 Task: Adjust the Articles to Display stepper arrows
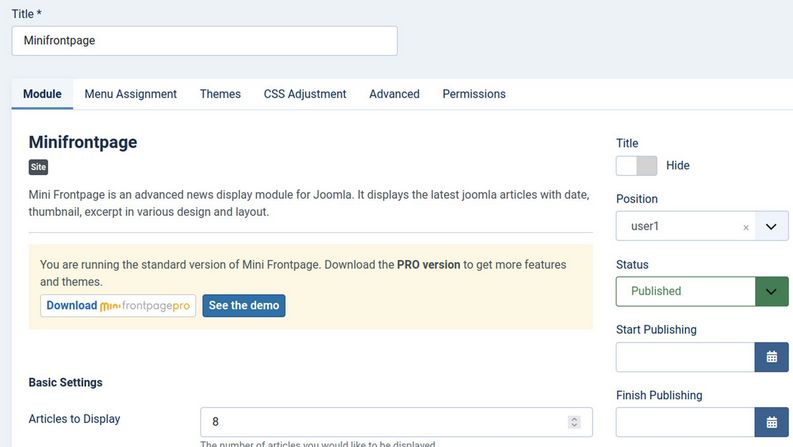pyautogui.click(x=574, y=422)
